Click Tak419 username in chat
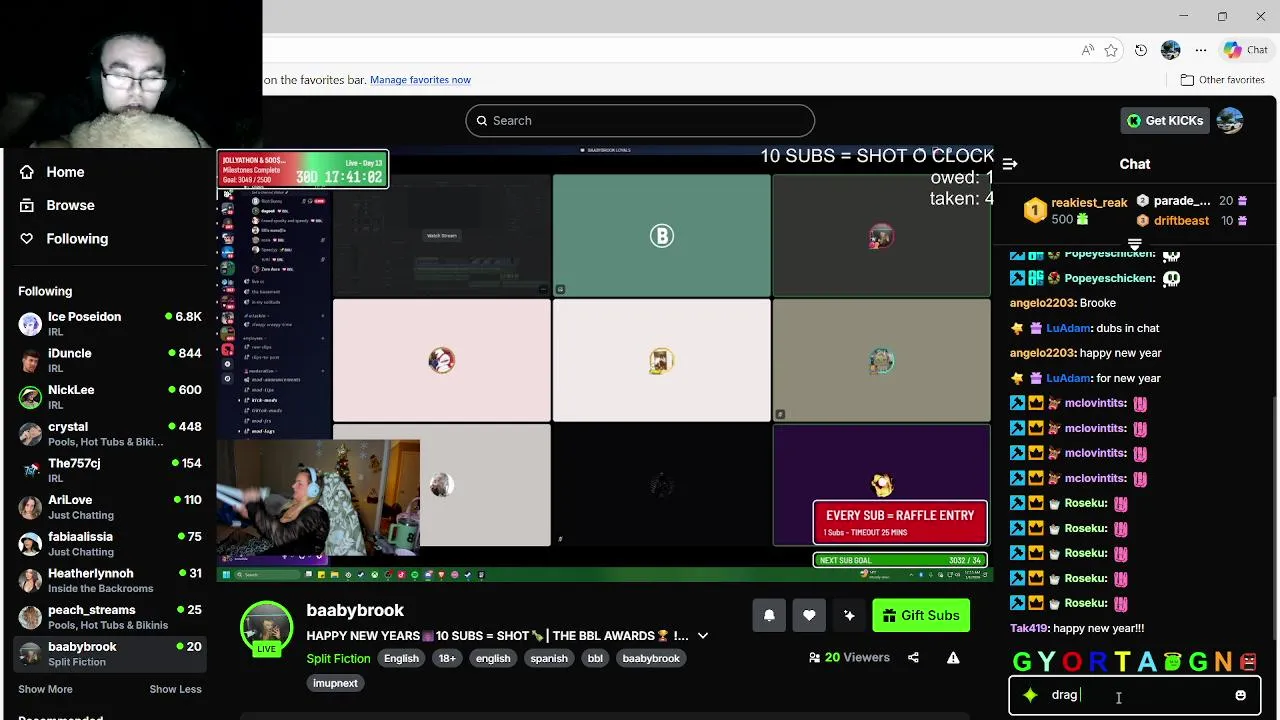This screenshot has height=720, width=1280. tap(1028, 628)
